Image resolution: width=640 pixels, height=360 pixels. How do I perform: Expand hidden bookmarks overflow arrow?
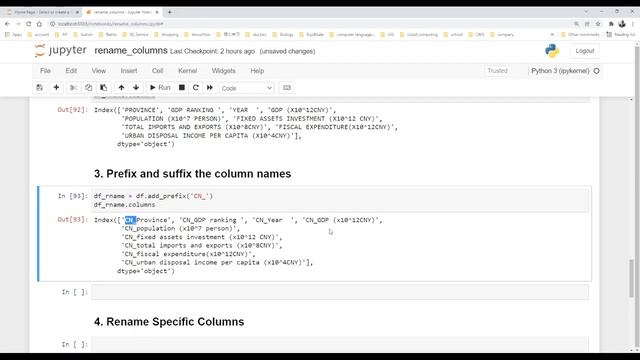(552, 35)
